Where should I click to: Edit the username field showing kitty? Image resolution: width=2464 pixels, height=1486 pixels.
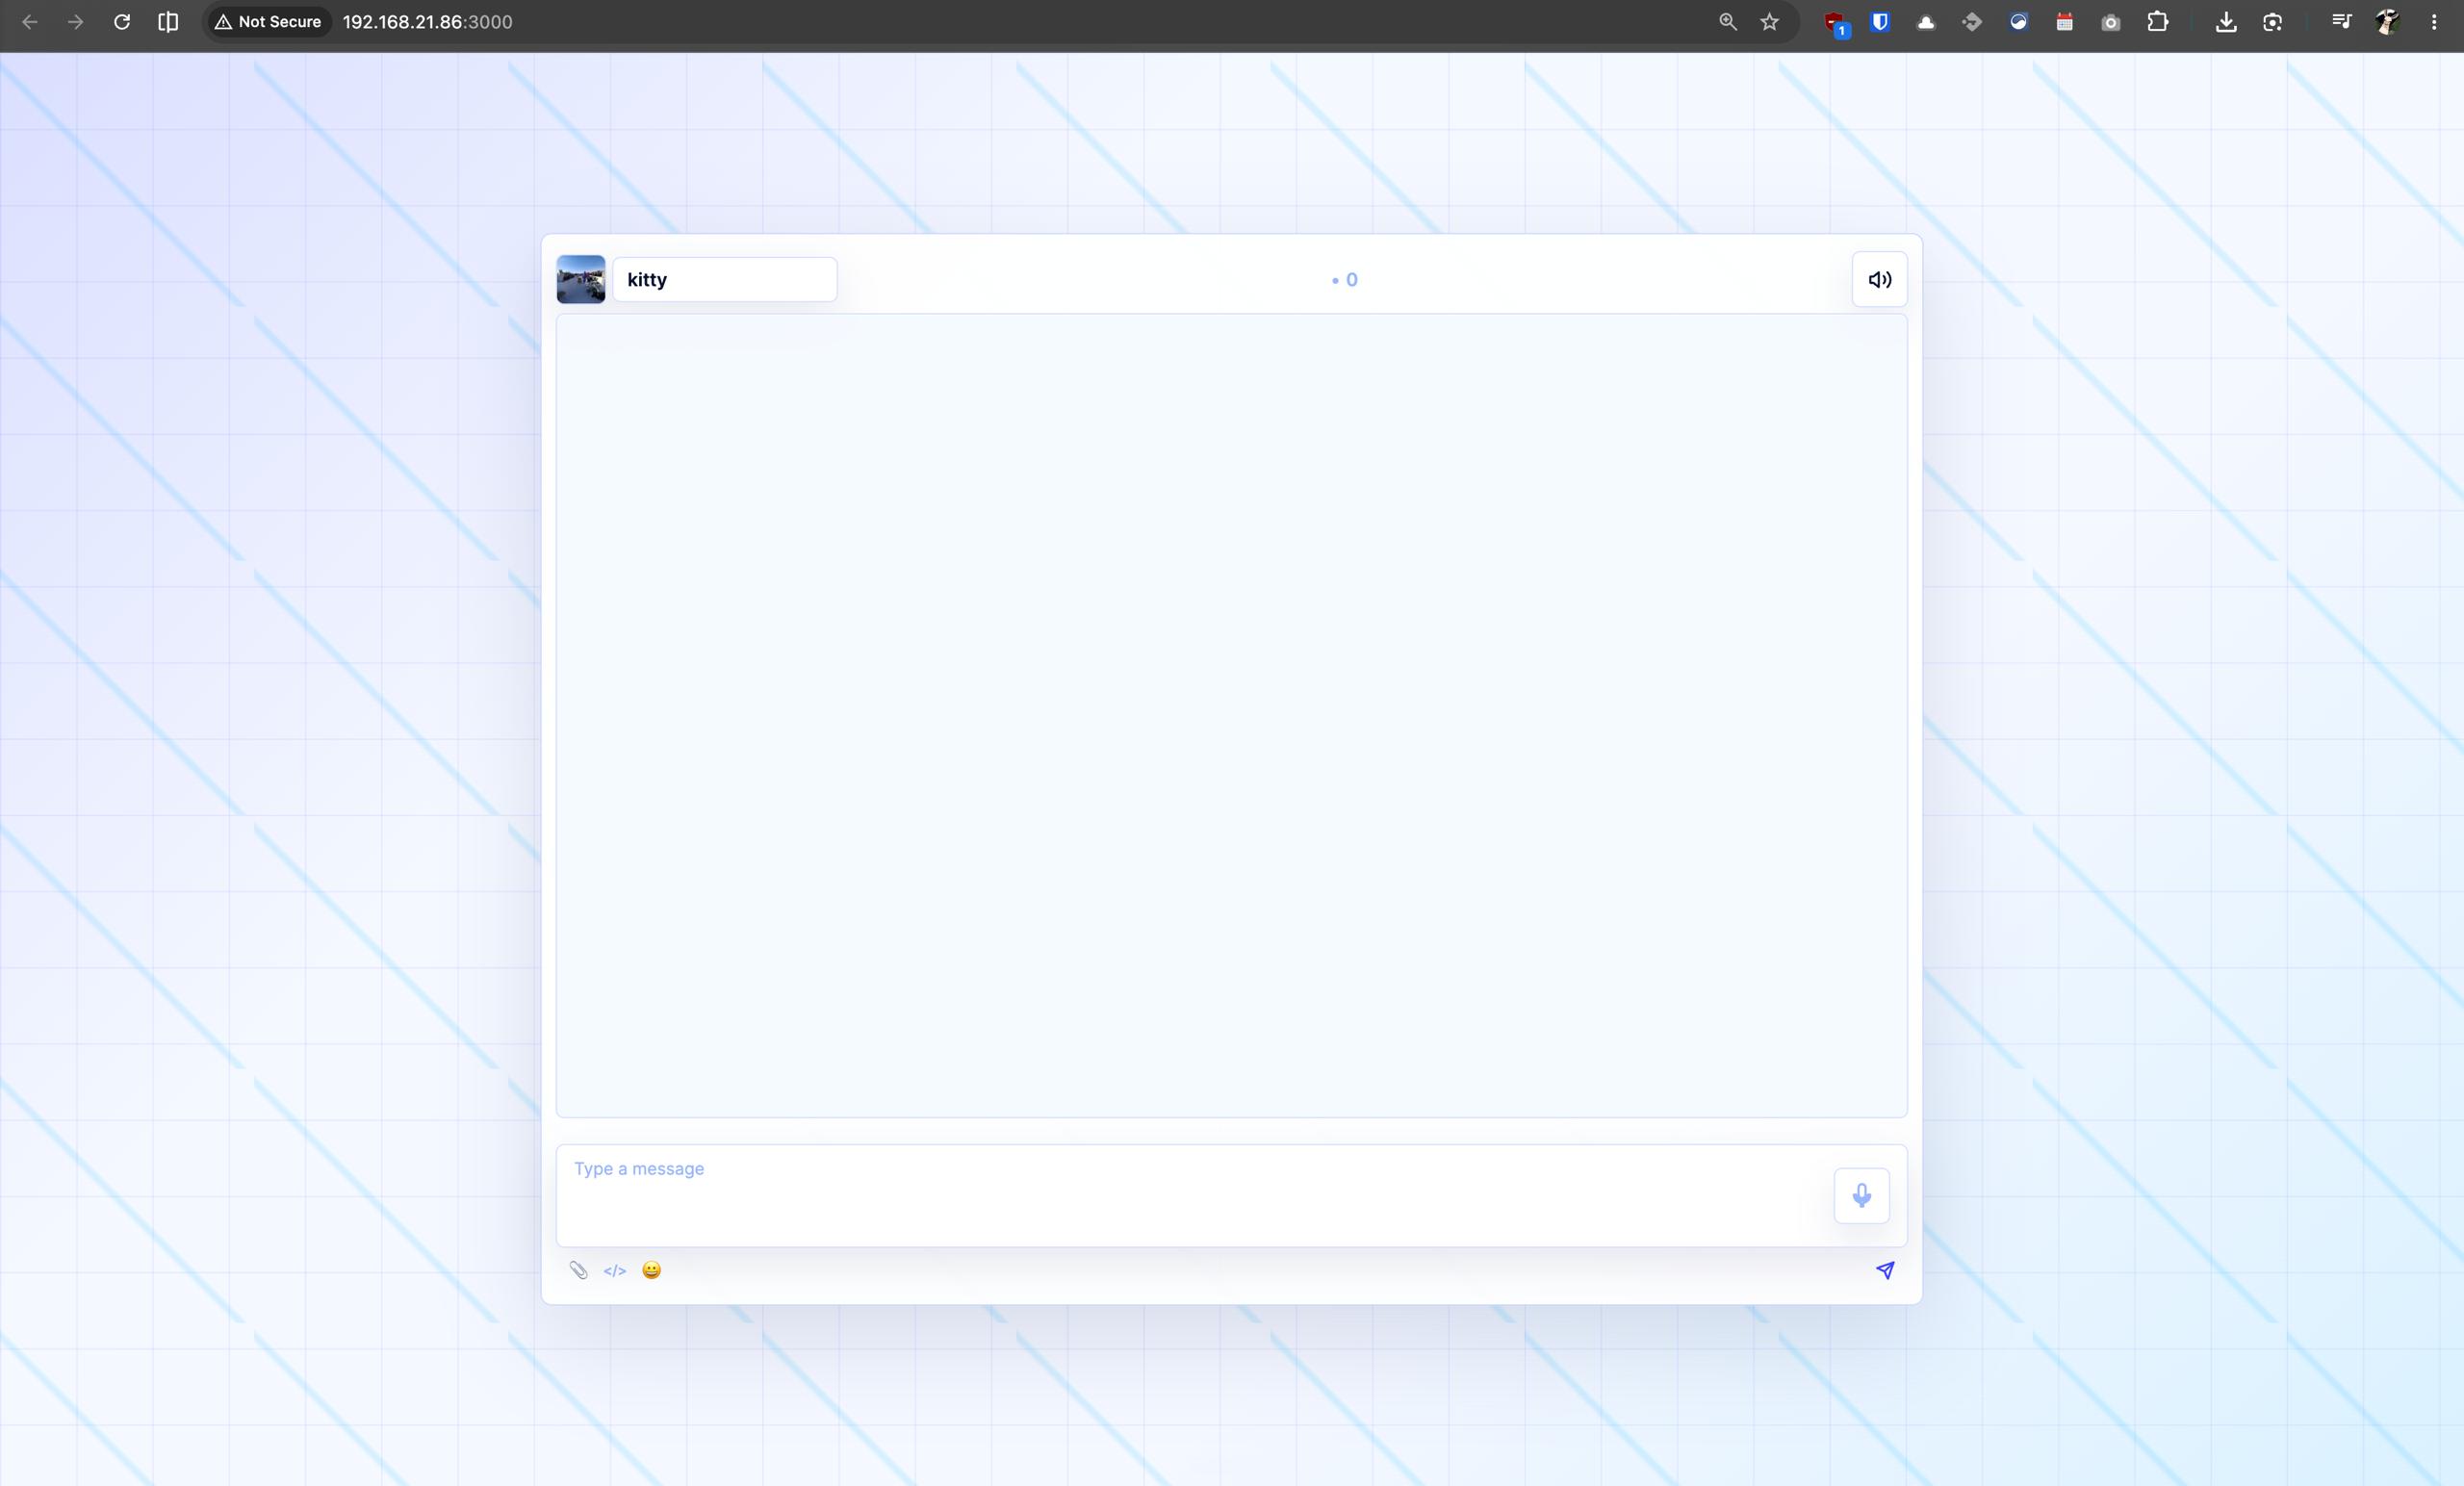[x=725, y=279]
